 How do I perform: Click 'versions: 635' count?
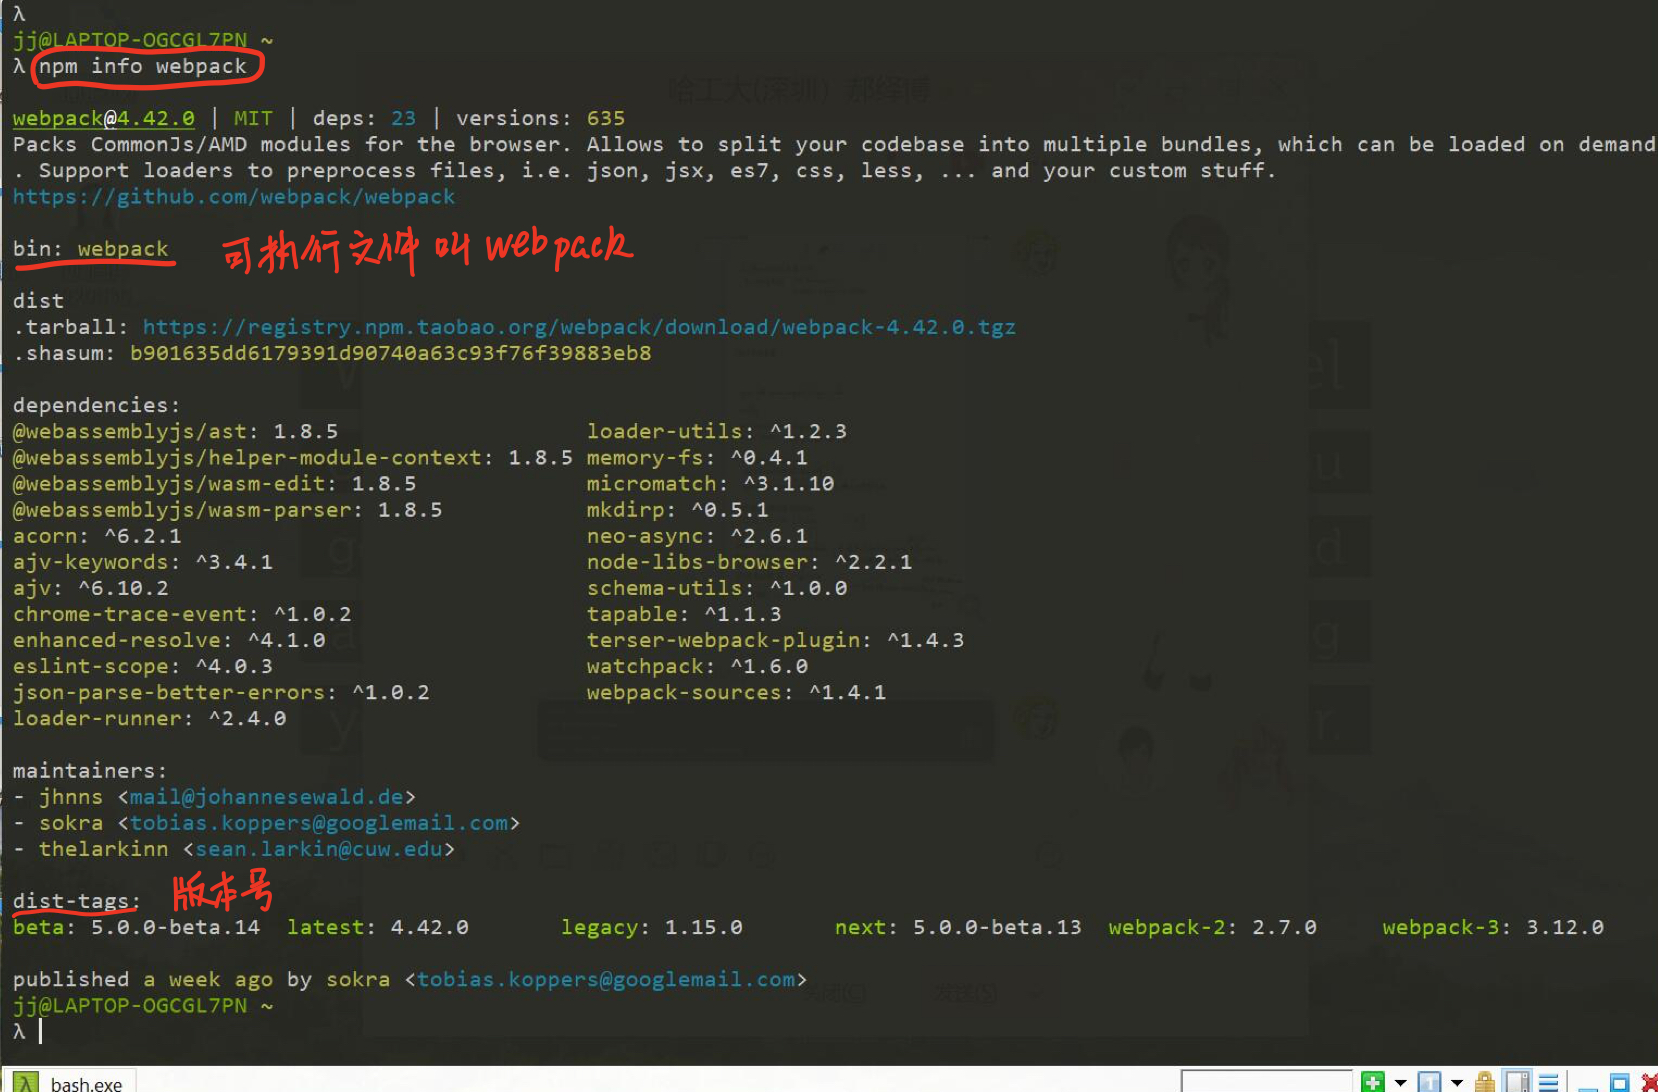tap(541, 118)
